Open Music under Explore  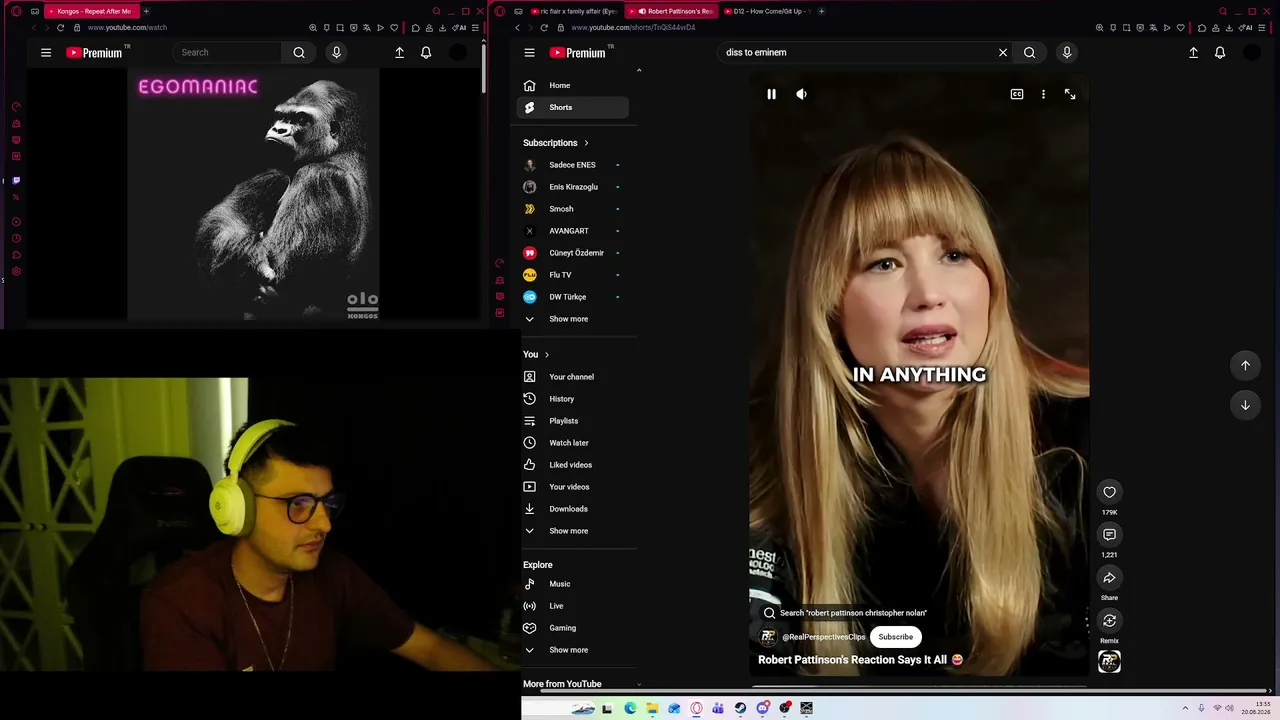(x=573, y=584)
